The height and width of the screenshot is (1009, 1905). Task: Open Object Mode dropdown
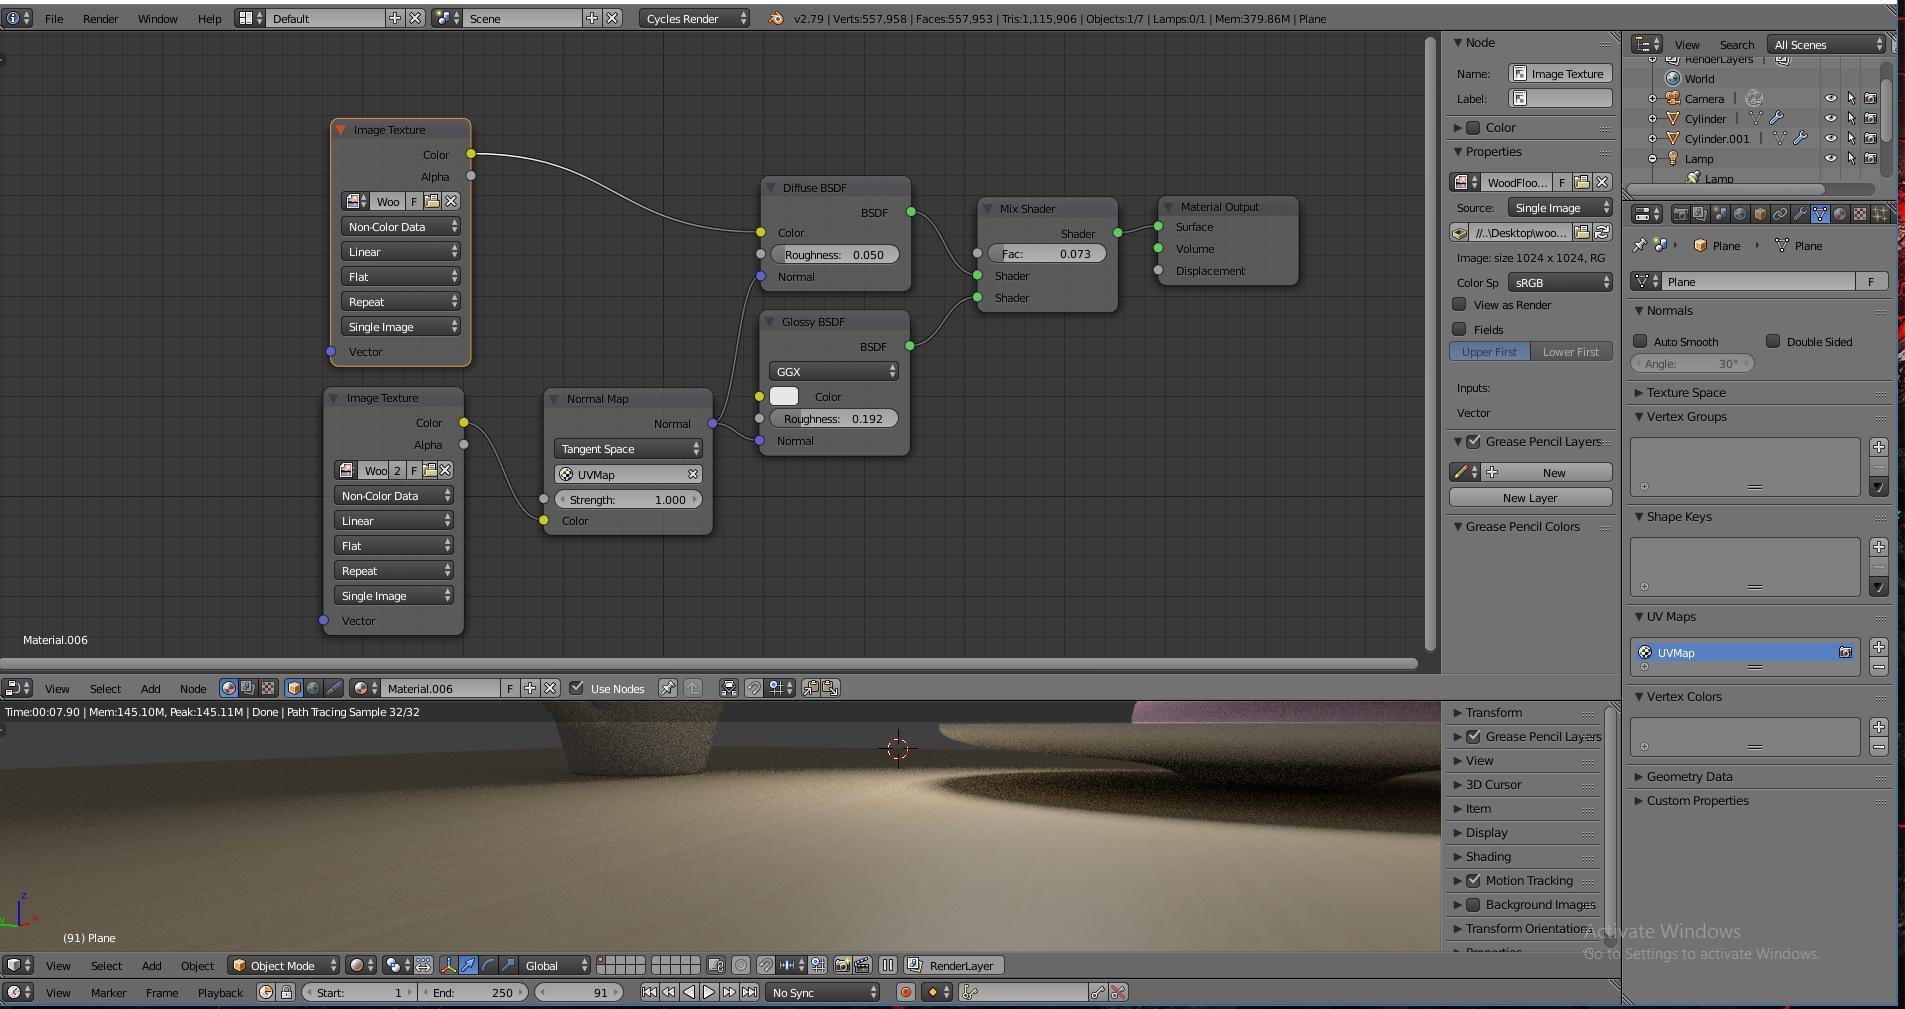click(x=282, y=965)
